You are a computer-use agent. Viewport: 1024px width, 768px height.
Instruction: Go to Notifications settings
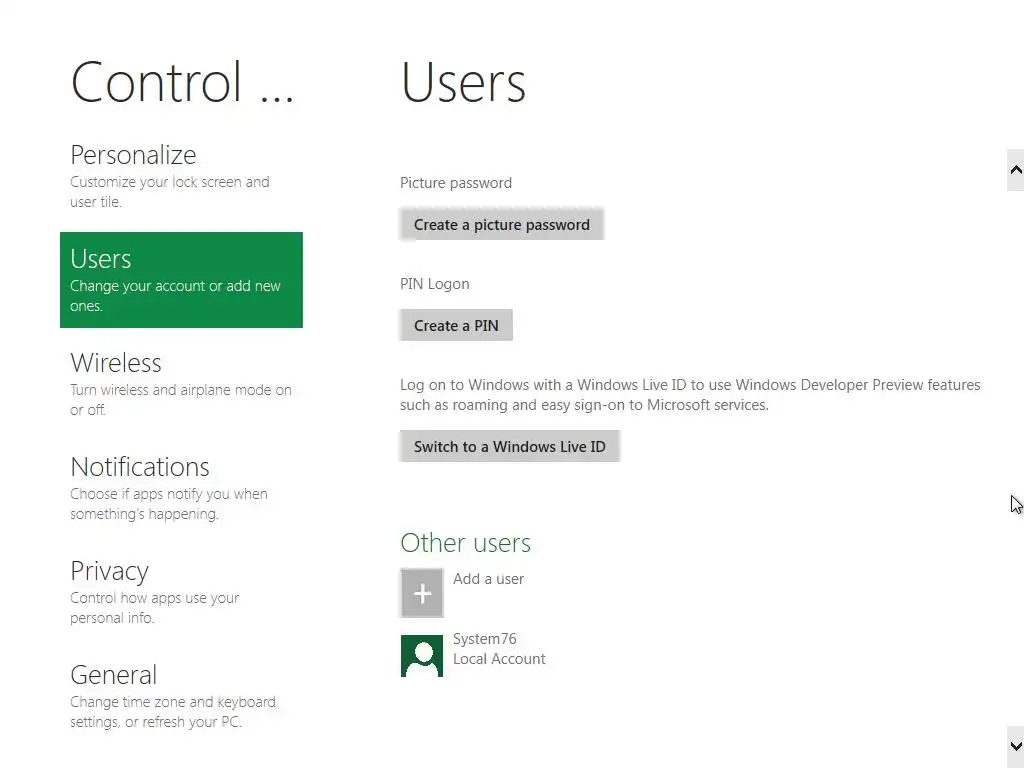tap(181, 487)
